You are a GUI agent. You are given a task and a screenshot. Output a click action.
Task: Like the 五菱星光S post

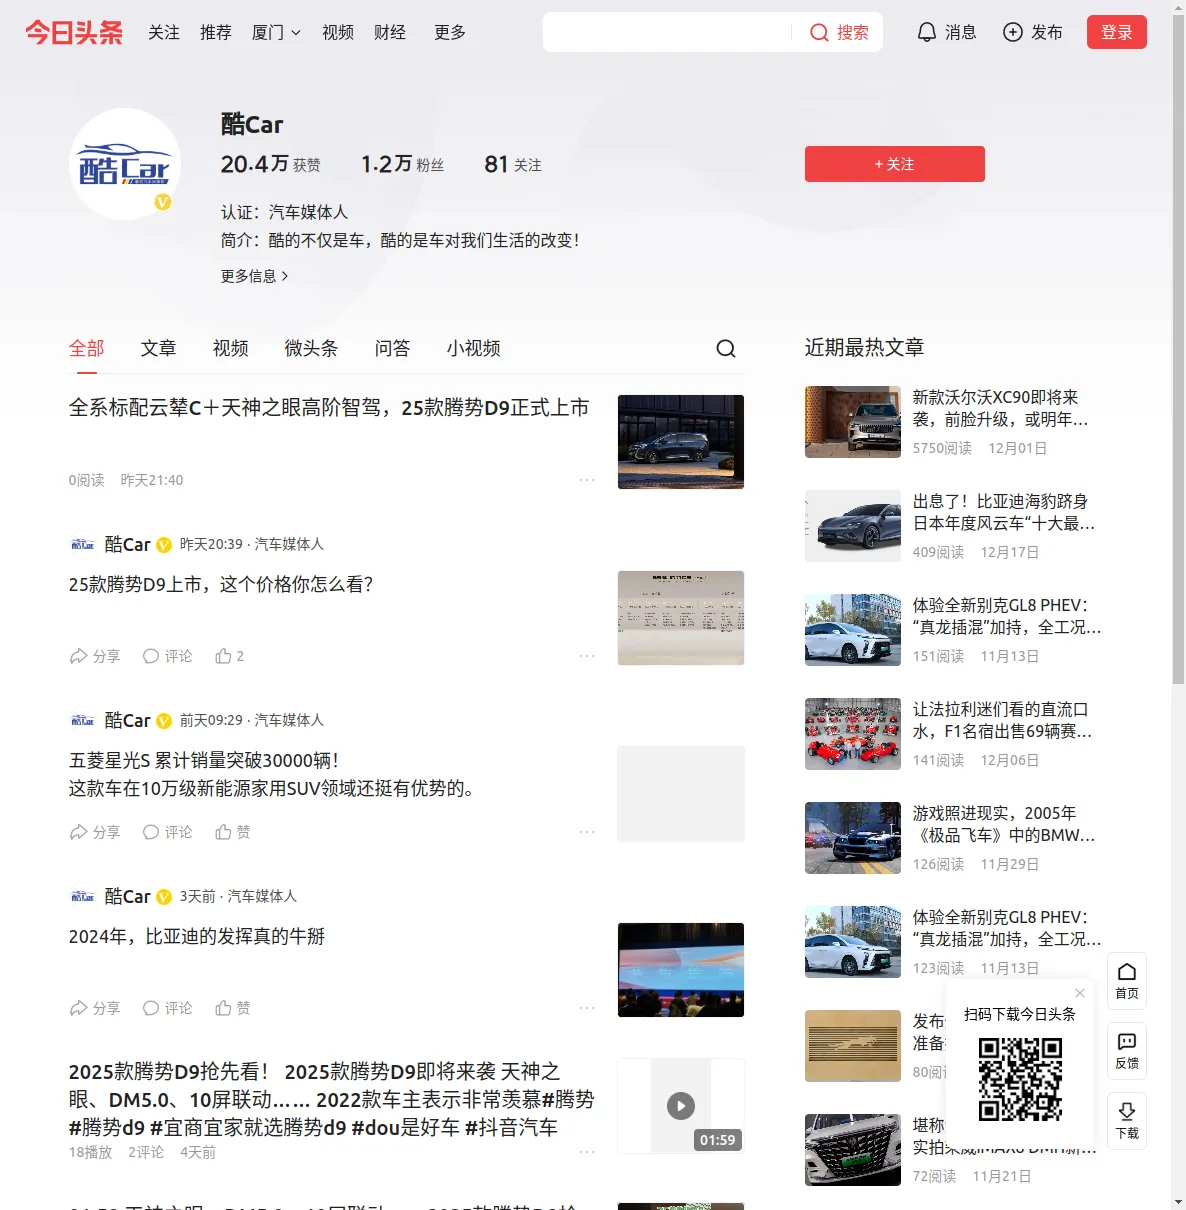tap(233, 832)
